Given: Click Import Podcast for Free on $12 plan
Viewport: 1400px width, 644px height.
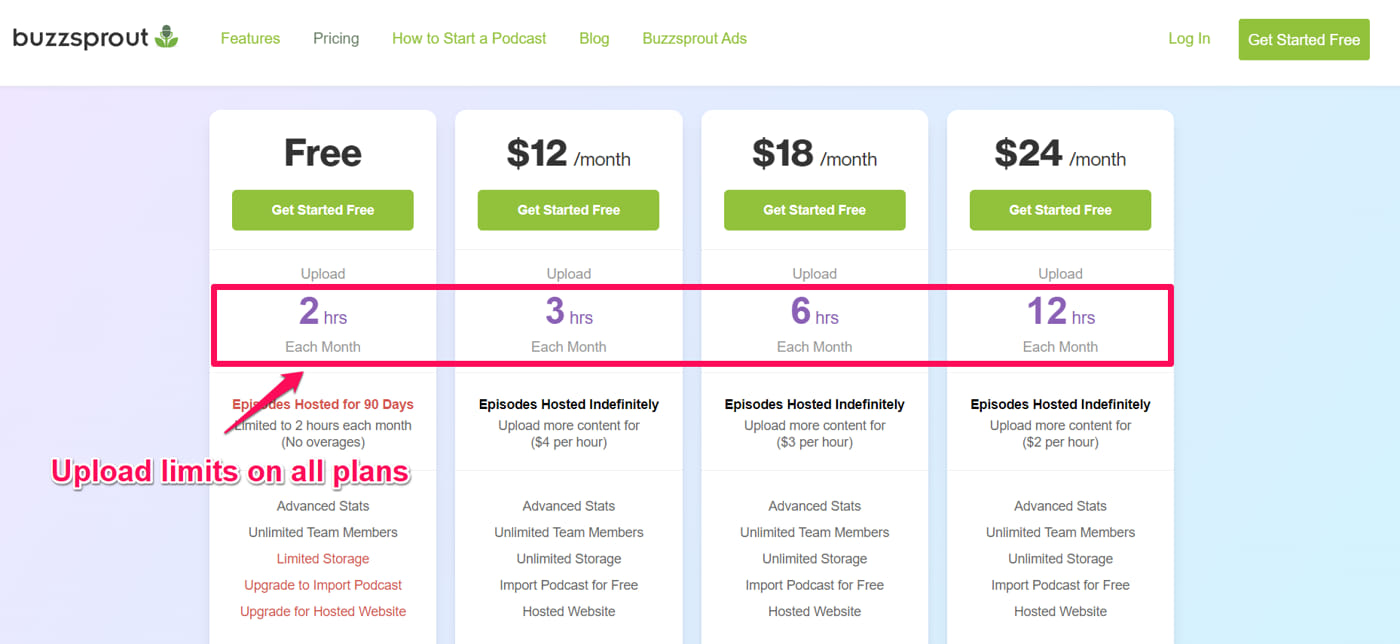Looking at the screenshot, I should [x=568, y=584].
